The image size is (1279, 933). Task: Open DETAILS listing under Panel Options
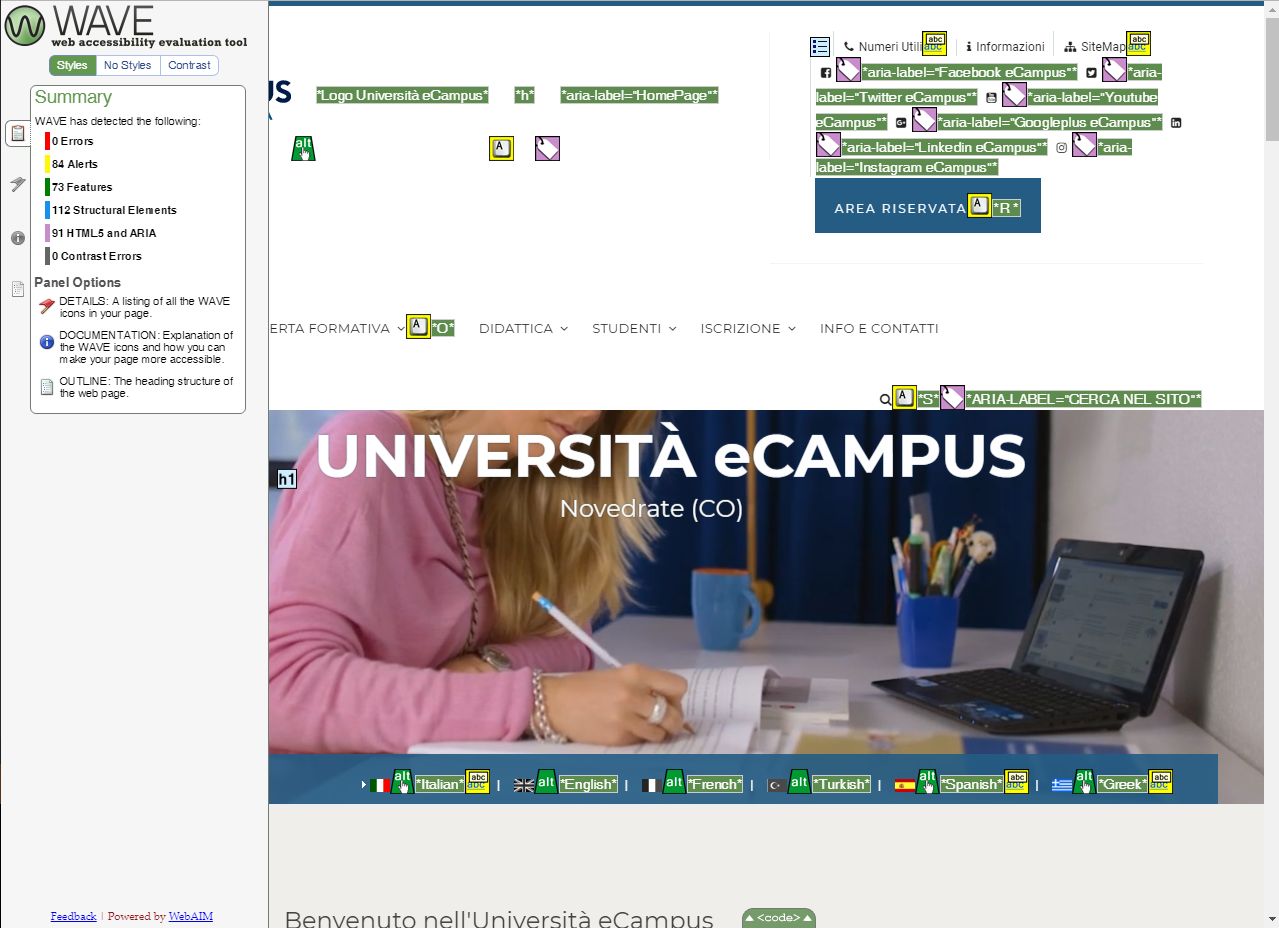136,307
